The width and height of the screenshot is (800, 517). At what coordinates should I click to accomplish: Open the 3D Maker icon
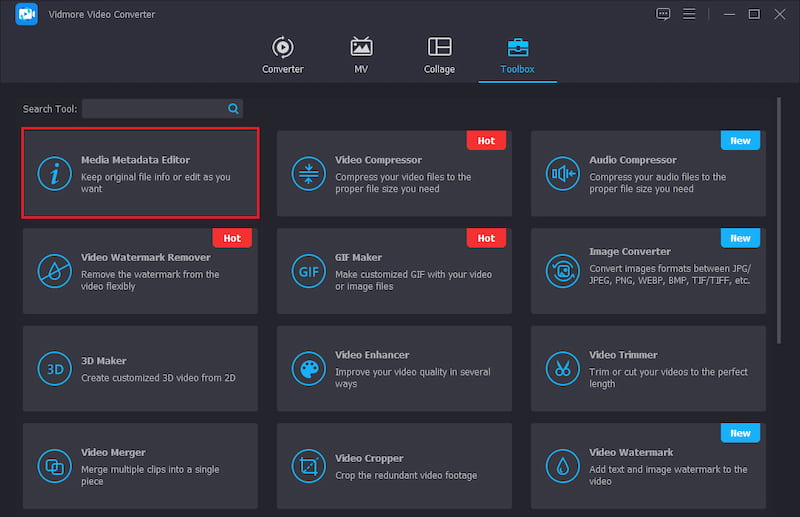pyautogui.click(x=54, y=368)
